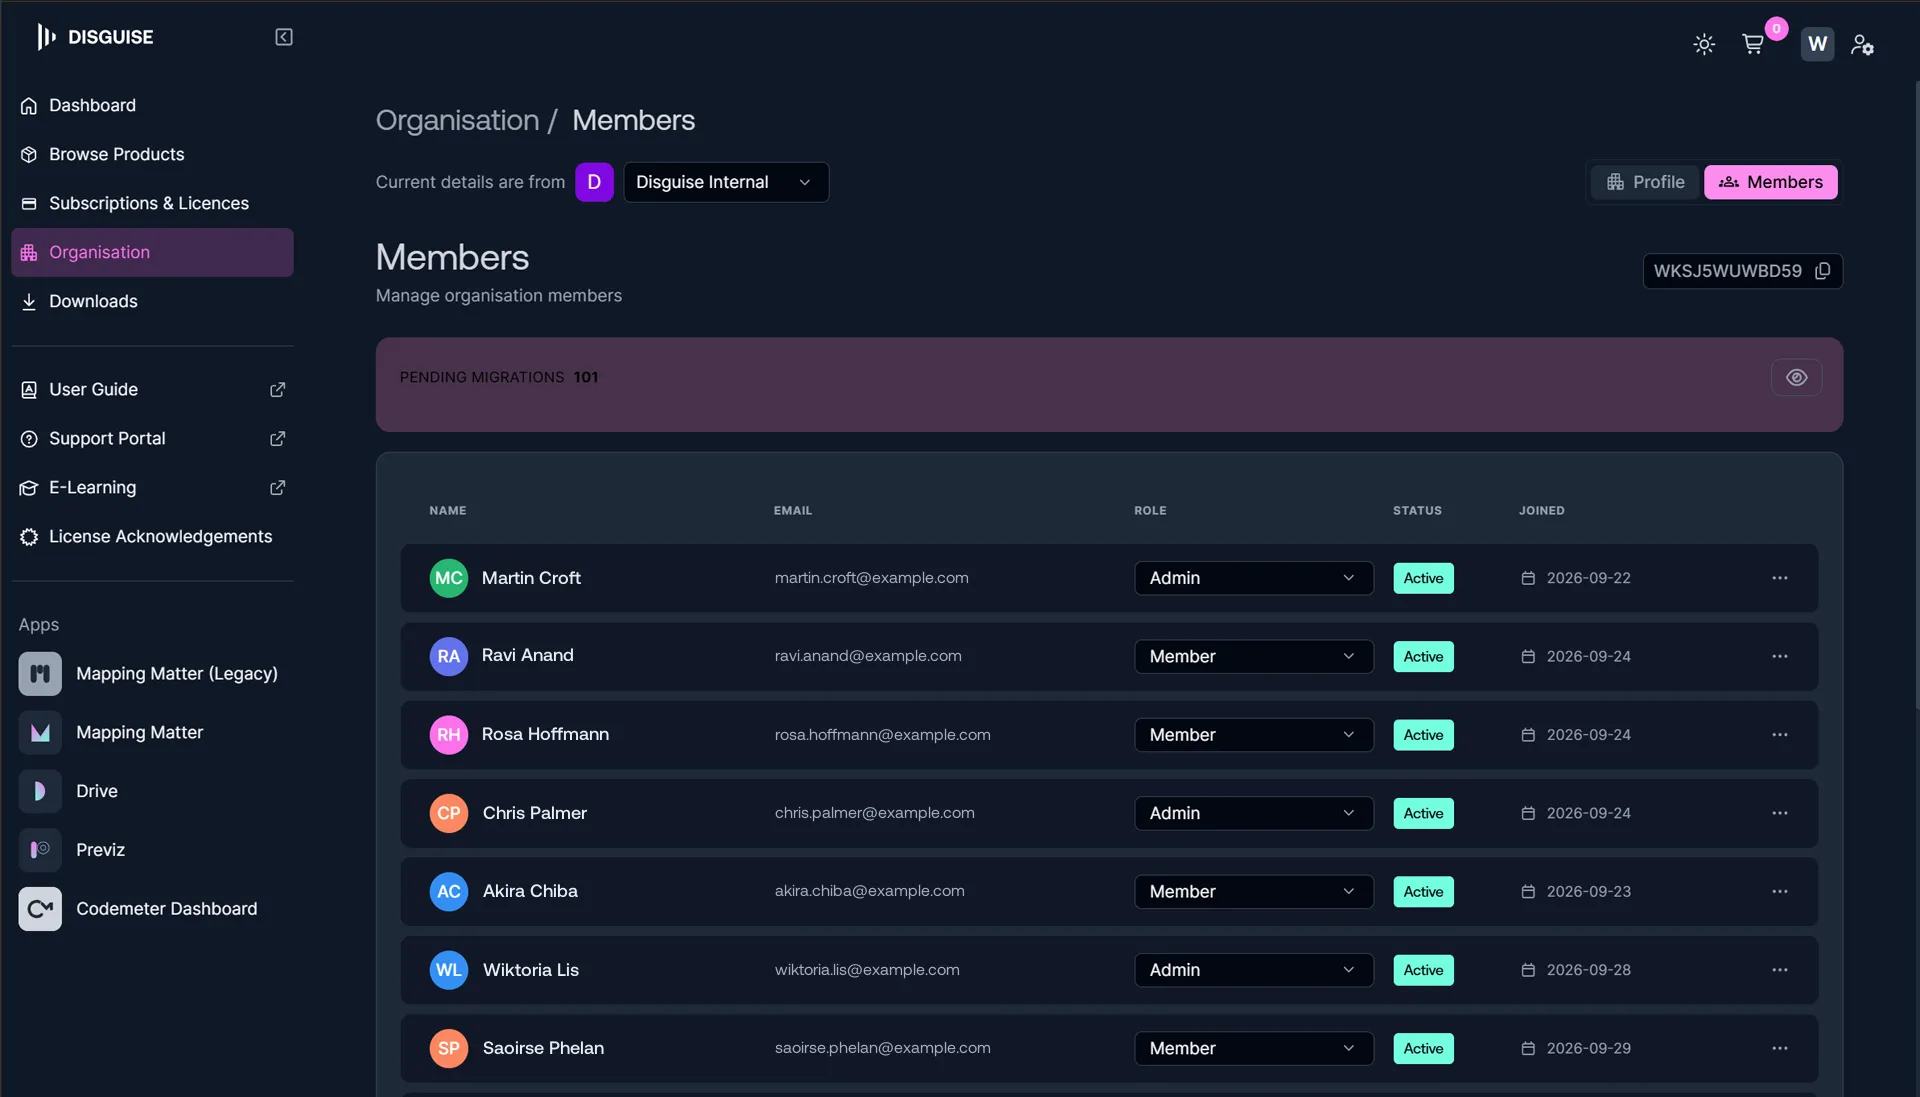Show pending migrations with eye icon
The width and height of the screenshot is (1920, 1097).
coord(1796,378)
